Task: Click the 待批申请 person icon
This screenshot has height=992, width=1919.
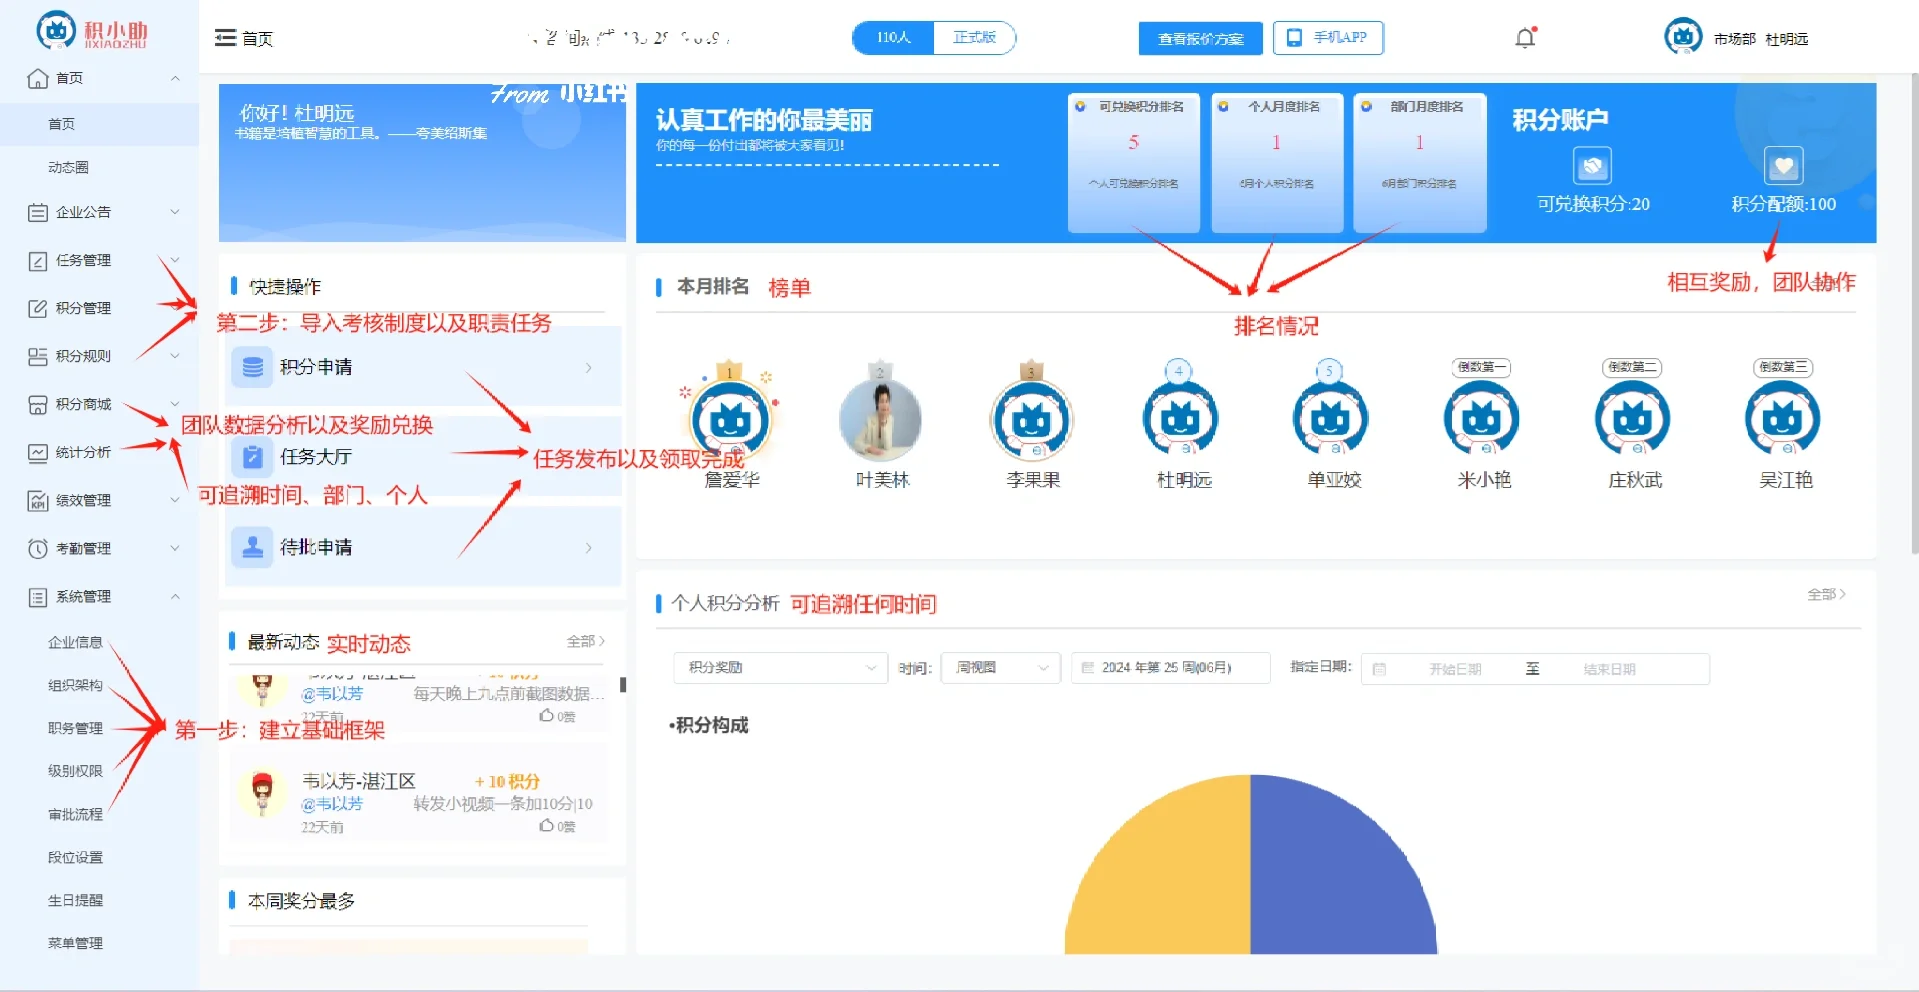Action: coord(252,546)
